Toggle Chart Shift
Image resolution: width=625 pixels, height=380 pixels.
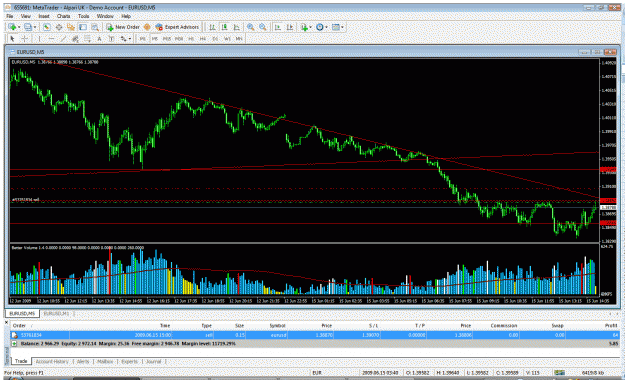coord(290,27)
